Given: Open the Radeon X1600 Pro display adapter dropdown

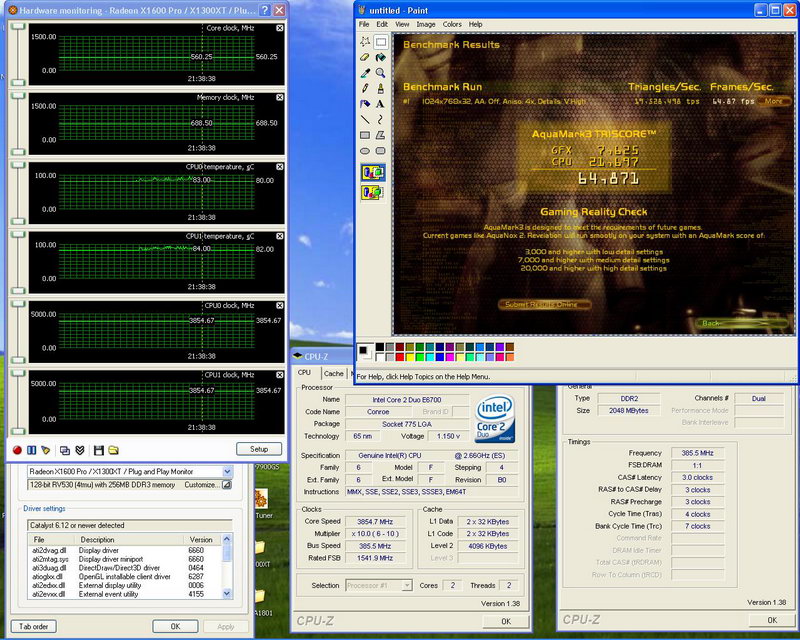Looking at the screenshot, I should (x=227, y=471).
